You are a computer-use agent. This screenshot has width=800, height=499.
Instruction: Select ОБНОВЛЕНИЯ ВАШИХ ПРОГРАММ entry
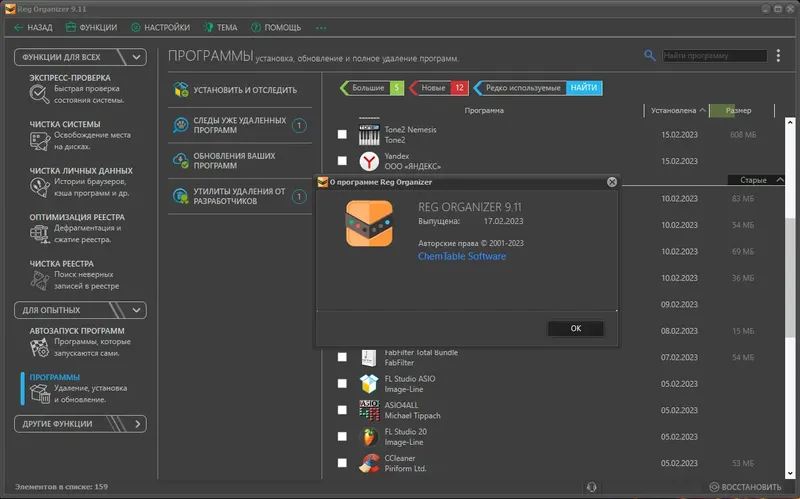pos(240,161)
